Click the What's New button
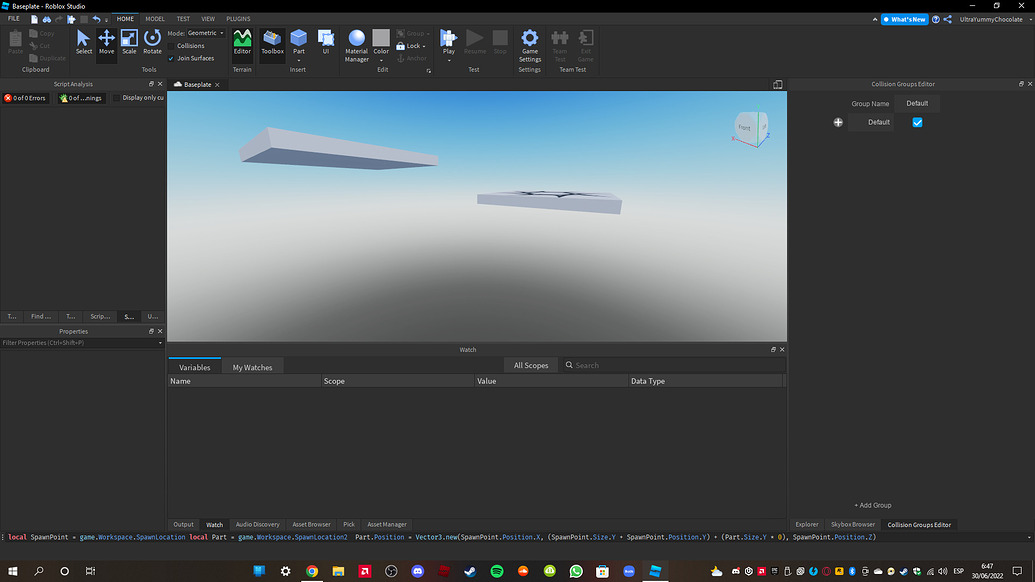Viewport: 1035px width, 582px height. click(x=904, y=19)
